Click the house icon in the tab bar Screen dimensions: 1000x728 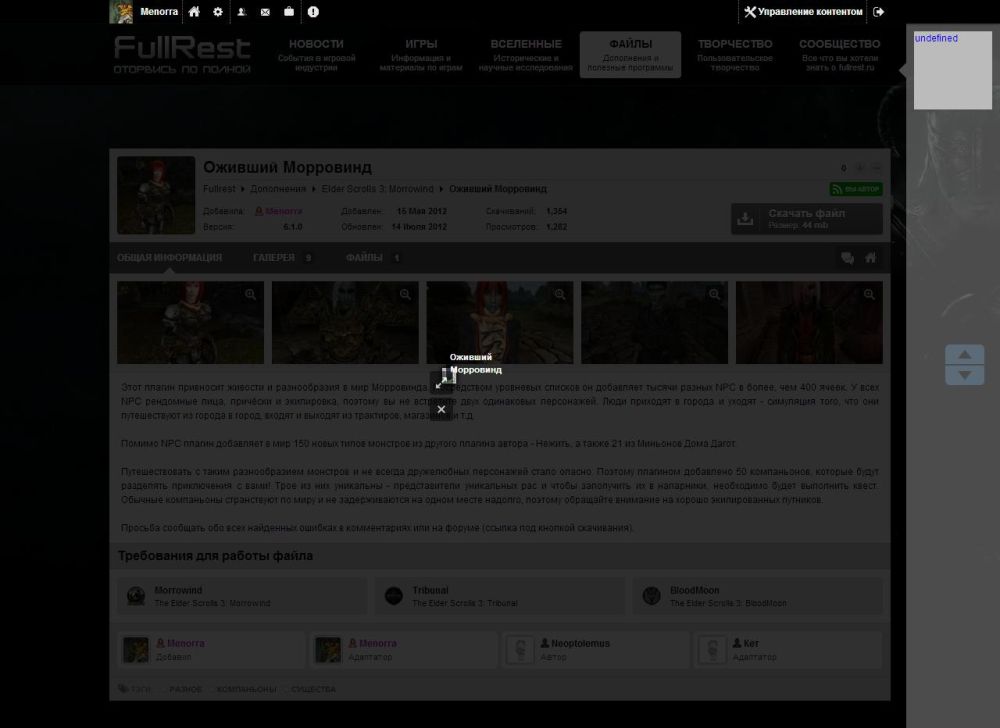(871, 258)
